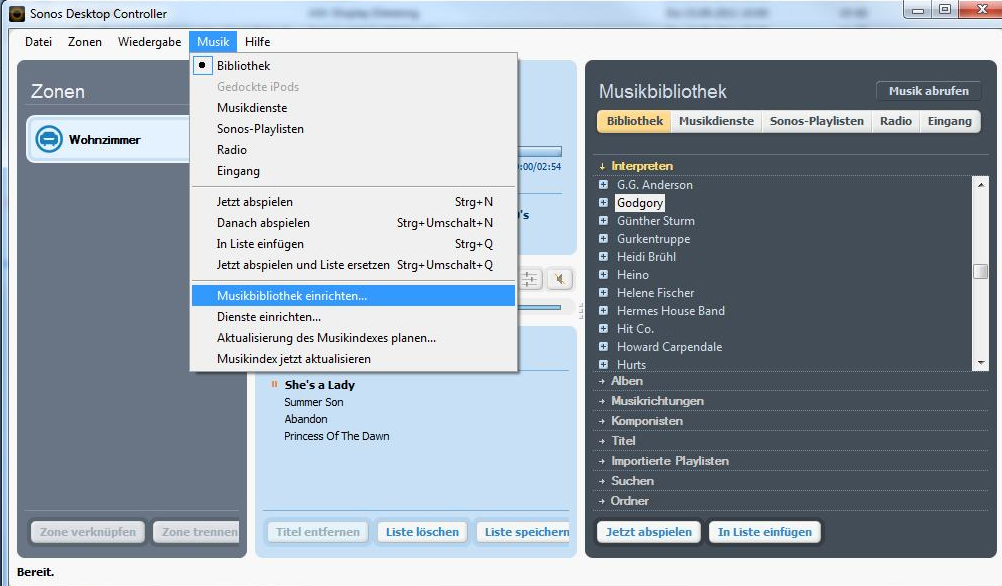Choose Musikdienste in Musik menu
1002x586 pixels.
click(x=353, y=107)
